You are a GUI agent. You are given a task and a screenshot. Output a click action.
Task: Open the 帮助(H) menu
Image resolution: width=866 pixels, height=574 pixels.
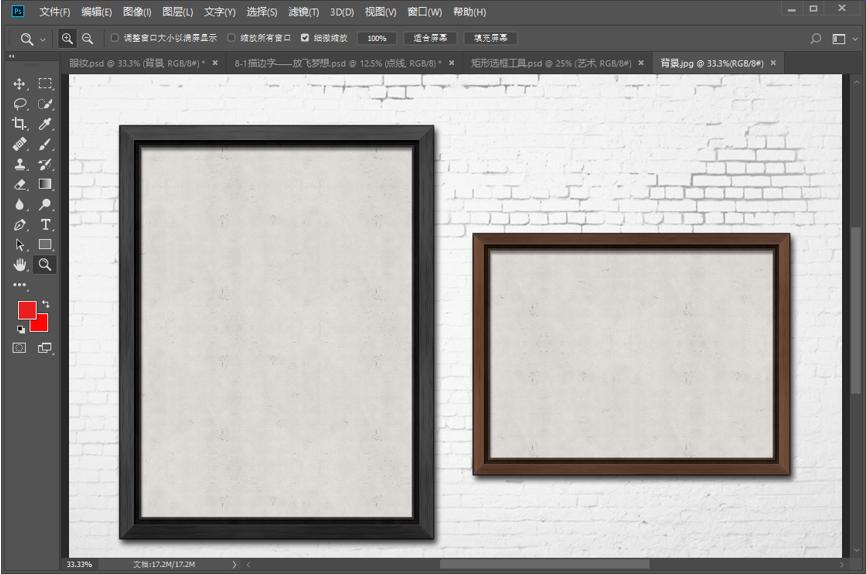click(x=469, y=12)
